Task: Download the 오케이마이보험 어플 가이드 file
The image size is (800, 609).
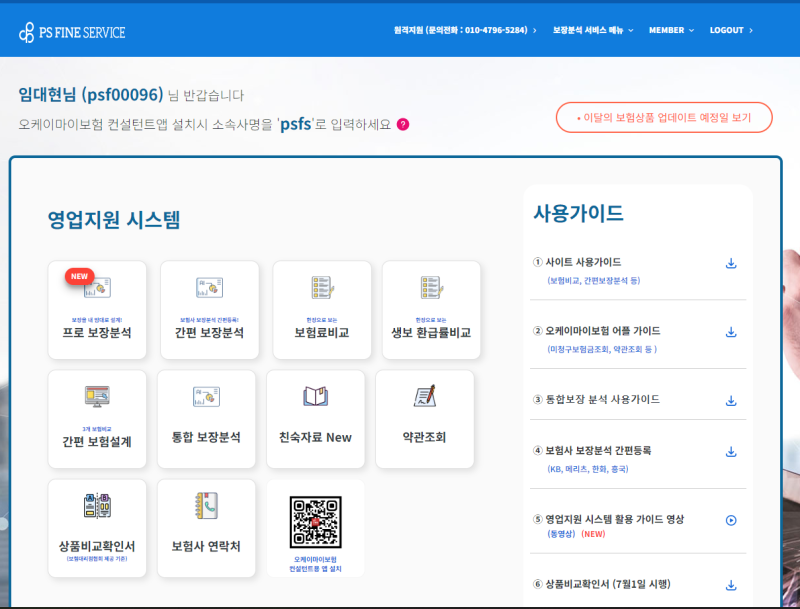Action: (x=731, y=332)
